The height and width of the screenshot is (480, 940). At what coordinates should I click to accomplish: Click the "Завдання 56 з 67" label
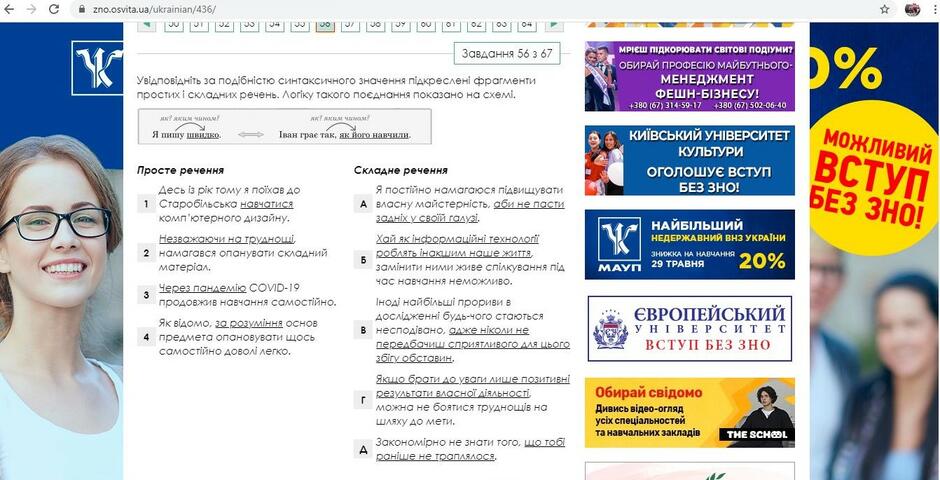click(507, 53)
